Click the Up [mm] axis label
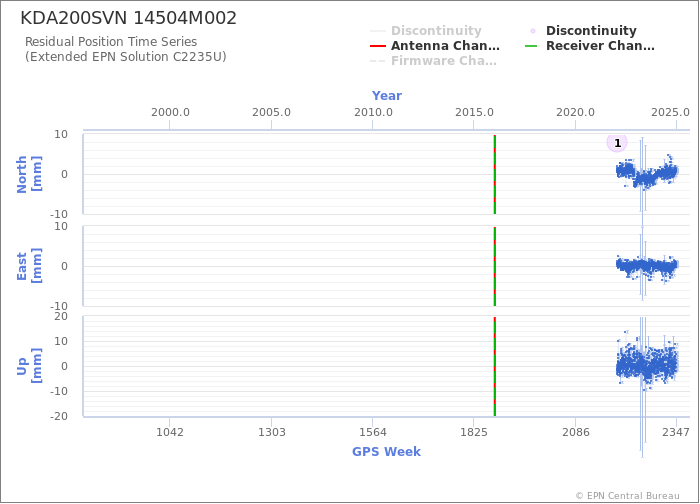This screenshot has width=700, height=504. click(x=29, y=366)
